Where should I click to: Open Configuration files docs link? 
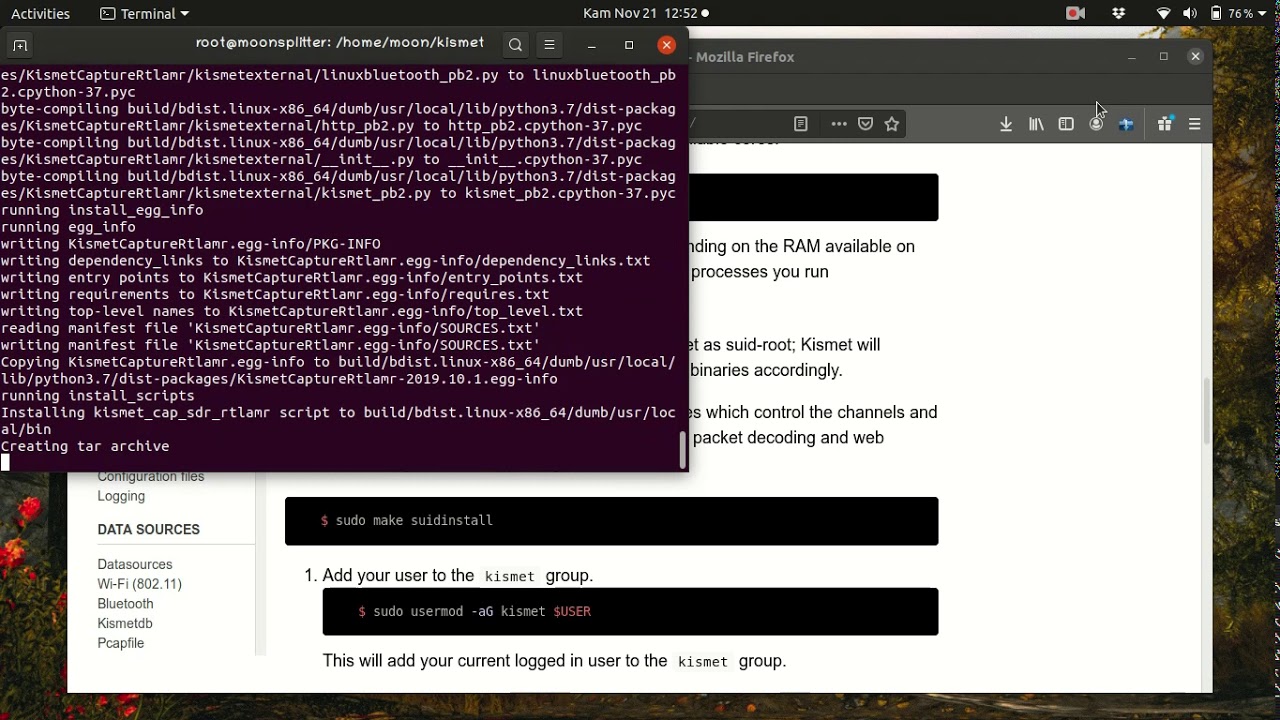point(151,477)
